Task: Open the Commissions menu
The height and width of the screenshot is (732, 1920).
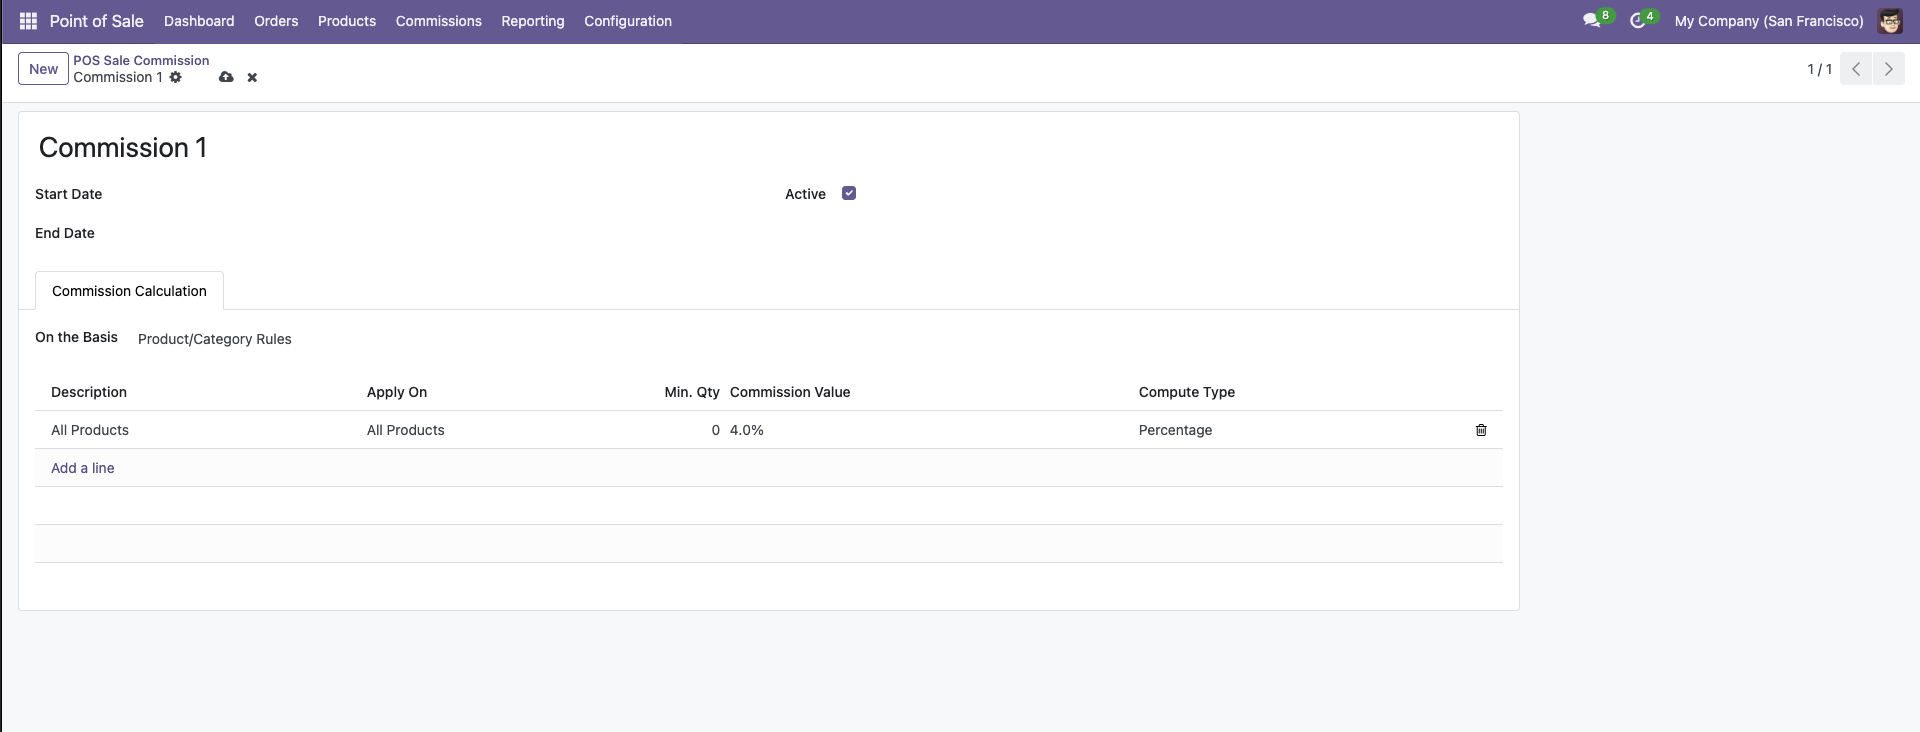Action: pyautogui.click(x=439, y=21)
